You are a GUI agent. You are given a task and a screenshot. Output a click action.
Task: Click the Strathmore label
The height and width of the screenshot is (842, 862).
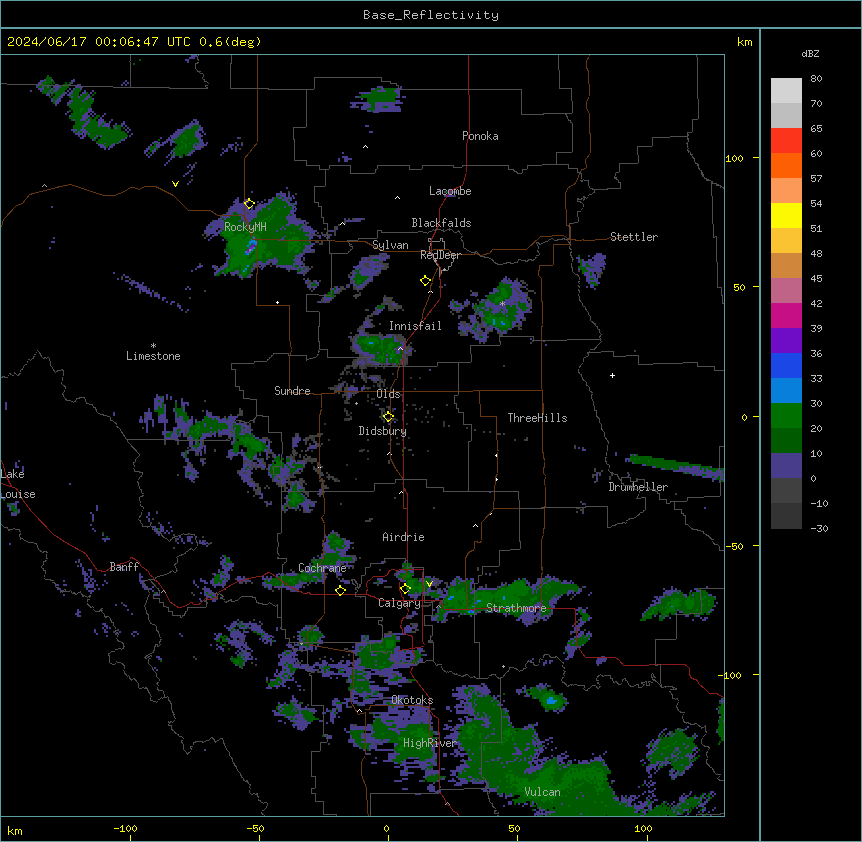(516, 608)
